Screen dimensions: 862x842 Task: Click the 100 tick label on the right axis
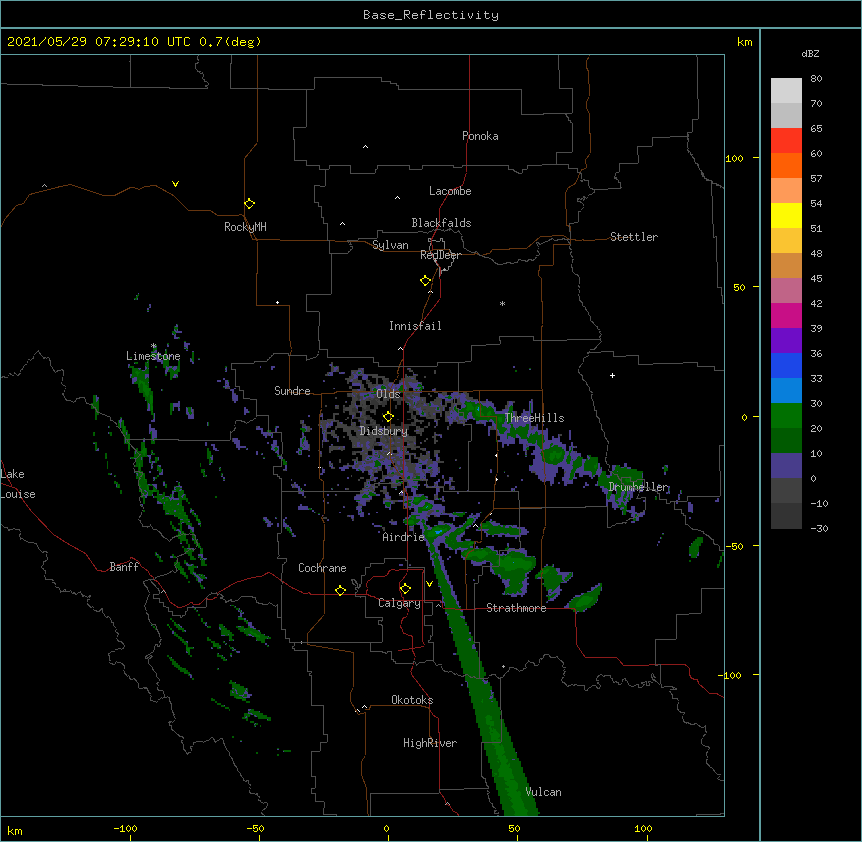pyautogui.click(x=734, y=158)
